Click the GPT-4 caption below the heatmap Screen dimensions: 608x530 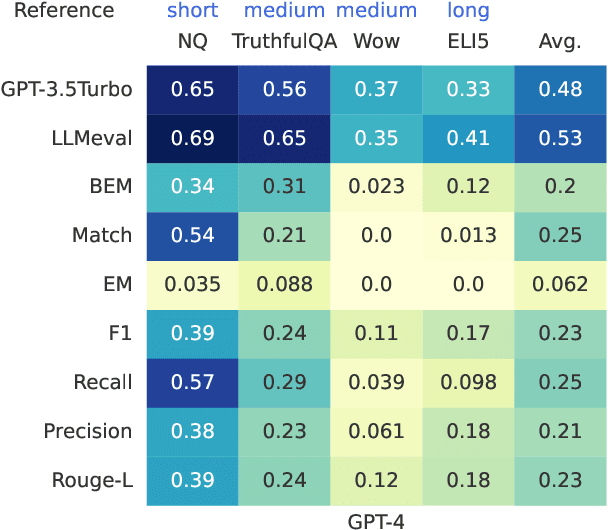tap(376, 518)
